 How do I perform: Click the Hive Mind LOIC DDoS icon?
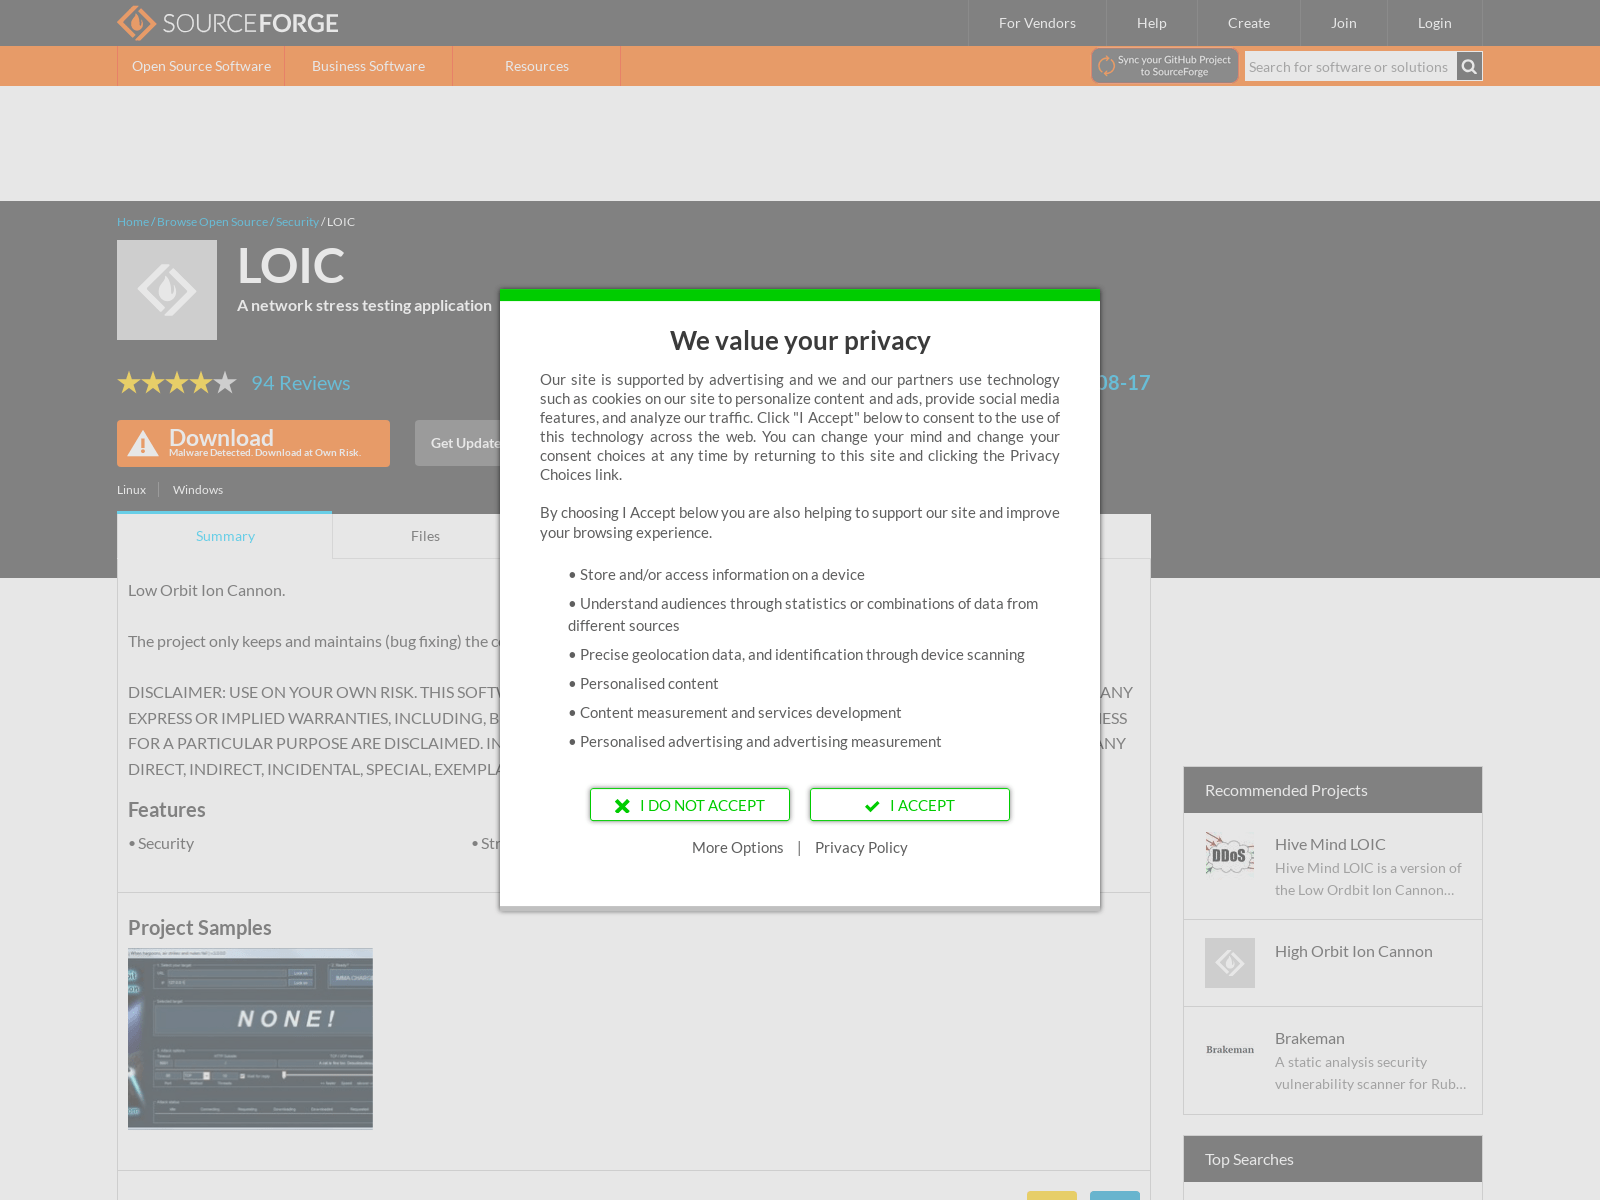(x=1230, y=853)
